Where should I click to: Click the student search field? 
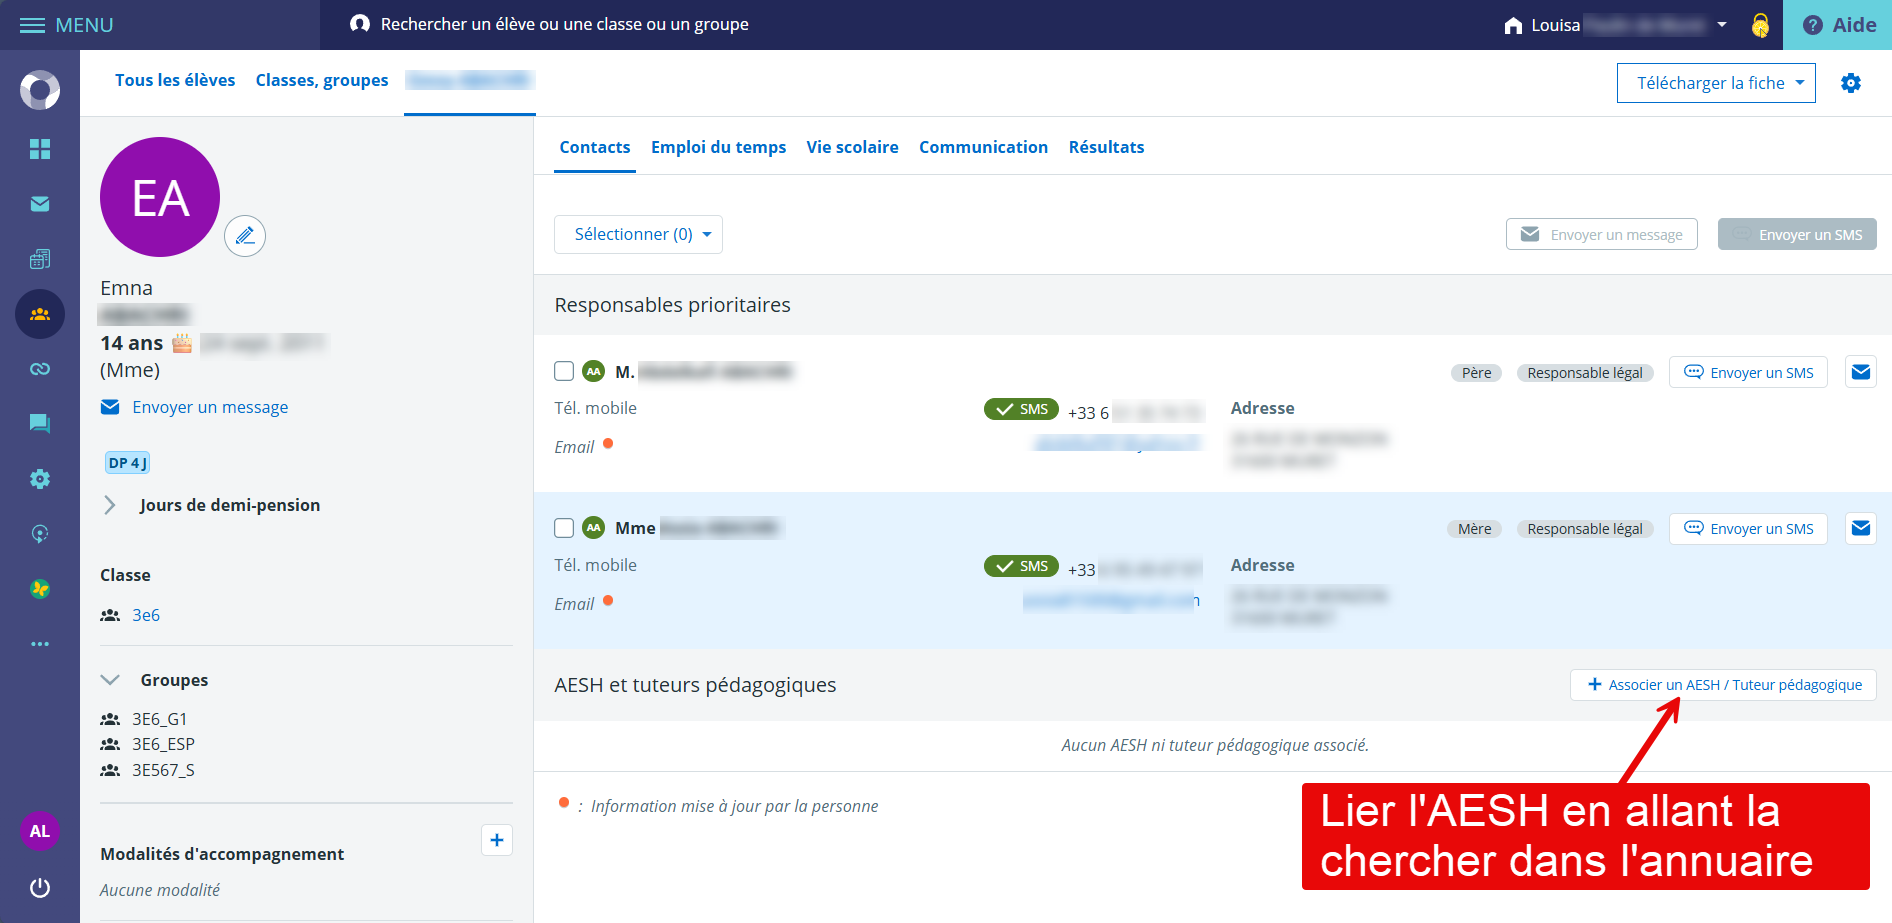pyautogui.click(x=564, y=24)
